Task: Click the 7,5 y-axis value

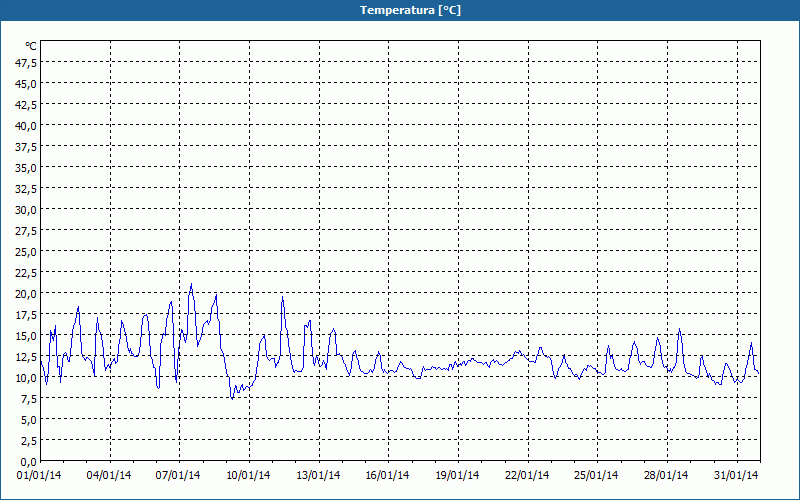Action: [29, 399]
